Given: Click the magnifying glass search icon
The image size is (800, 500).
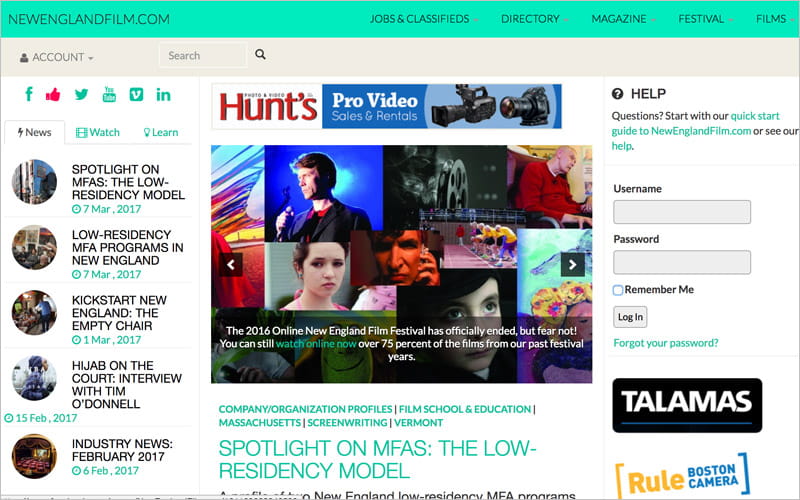Looking at the screenshot, I should [x=260, y=56].
